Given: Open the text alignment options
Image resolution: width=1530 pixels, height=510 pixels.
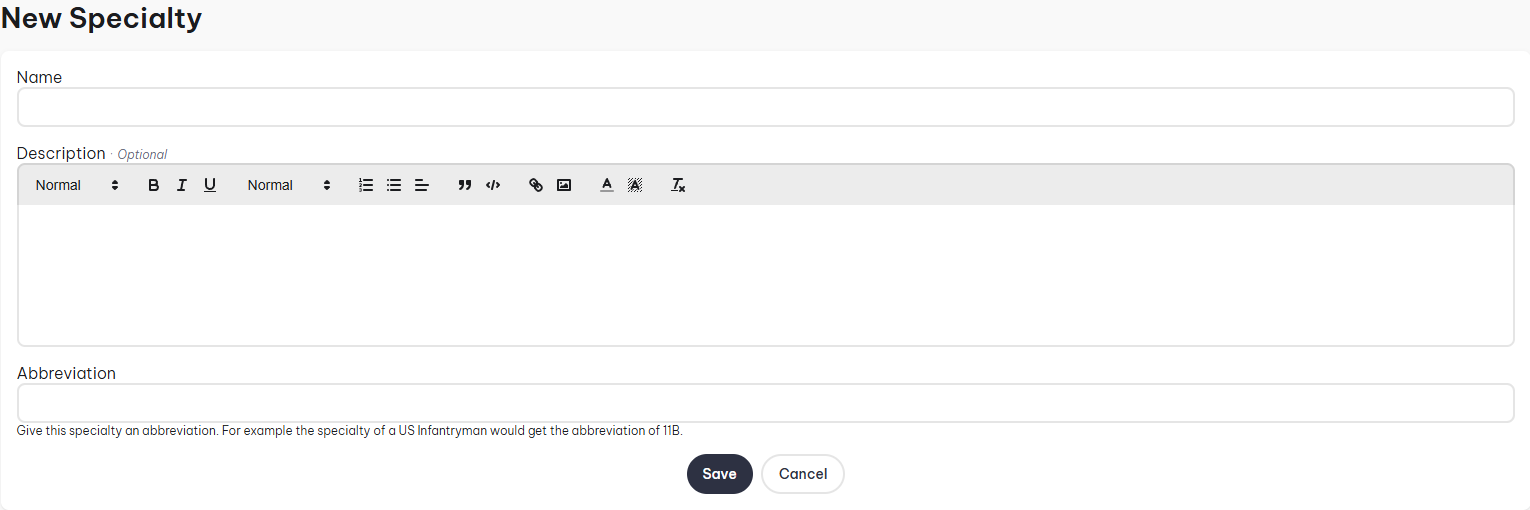Looking at the screenshot, I should (x=422, y=185).
